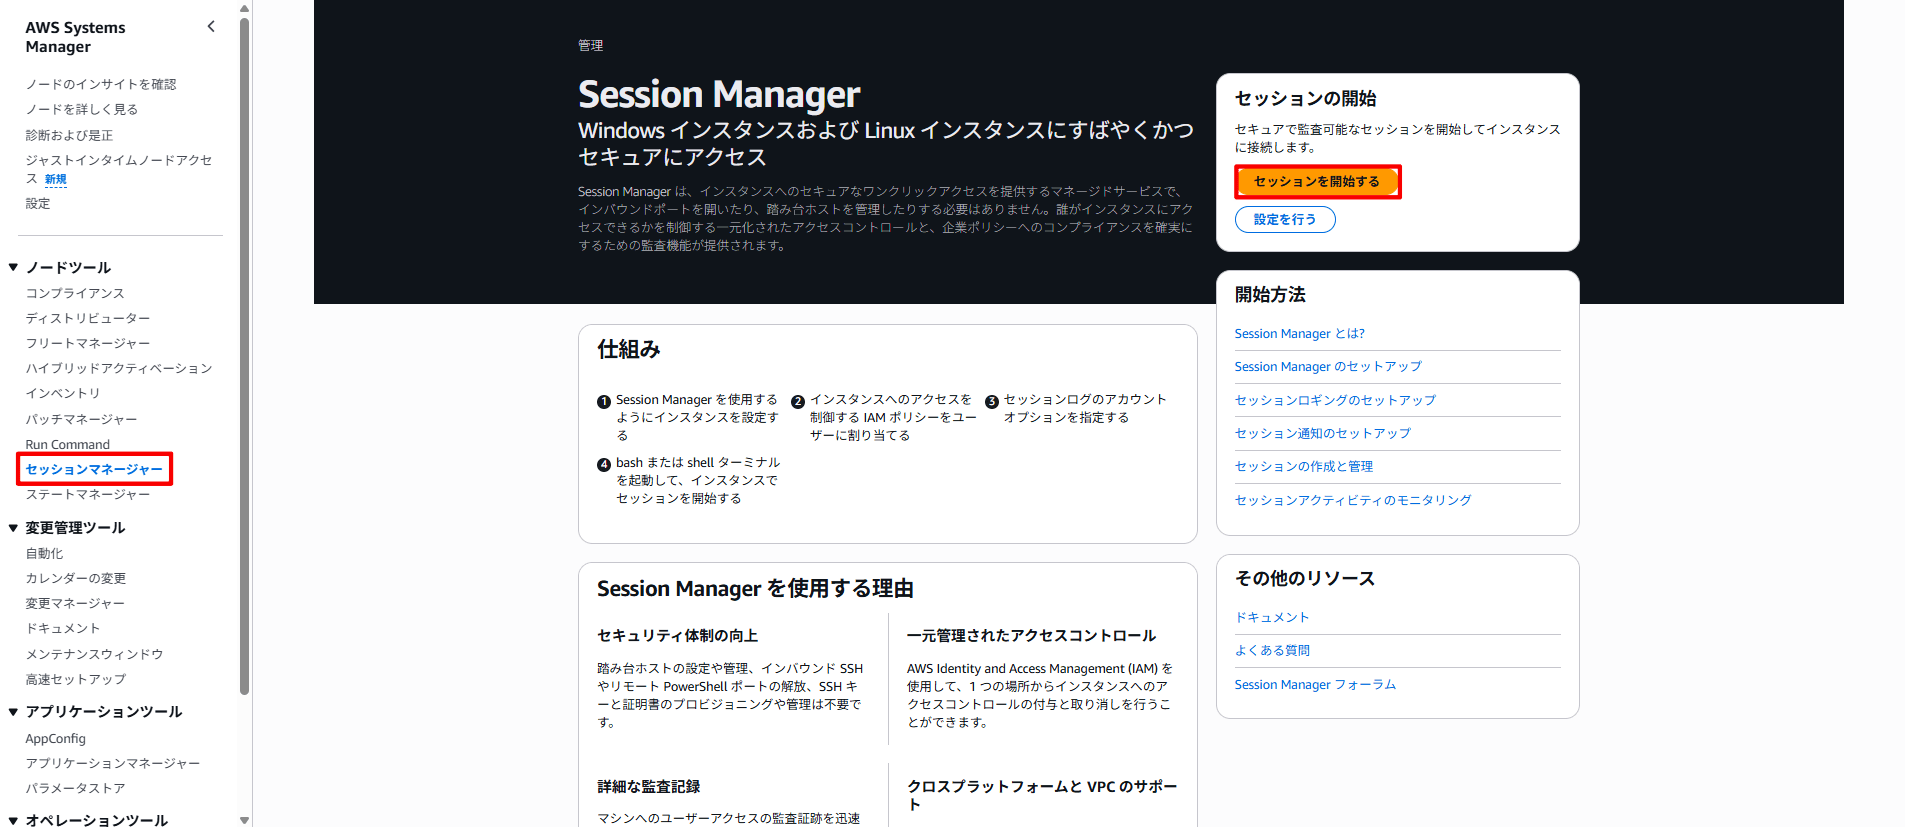Open ノードのインサイトを確認 in sidebar

pyautogui.click(x=101, y=84)
